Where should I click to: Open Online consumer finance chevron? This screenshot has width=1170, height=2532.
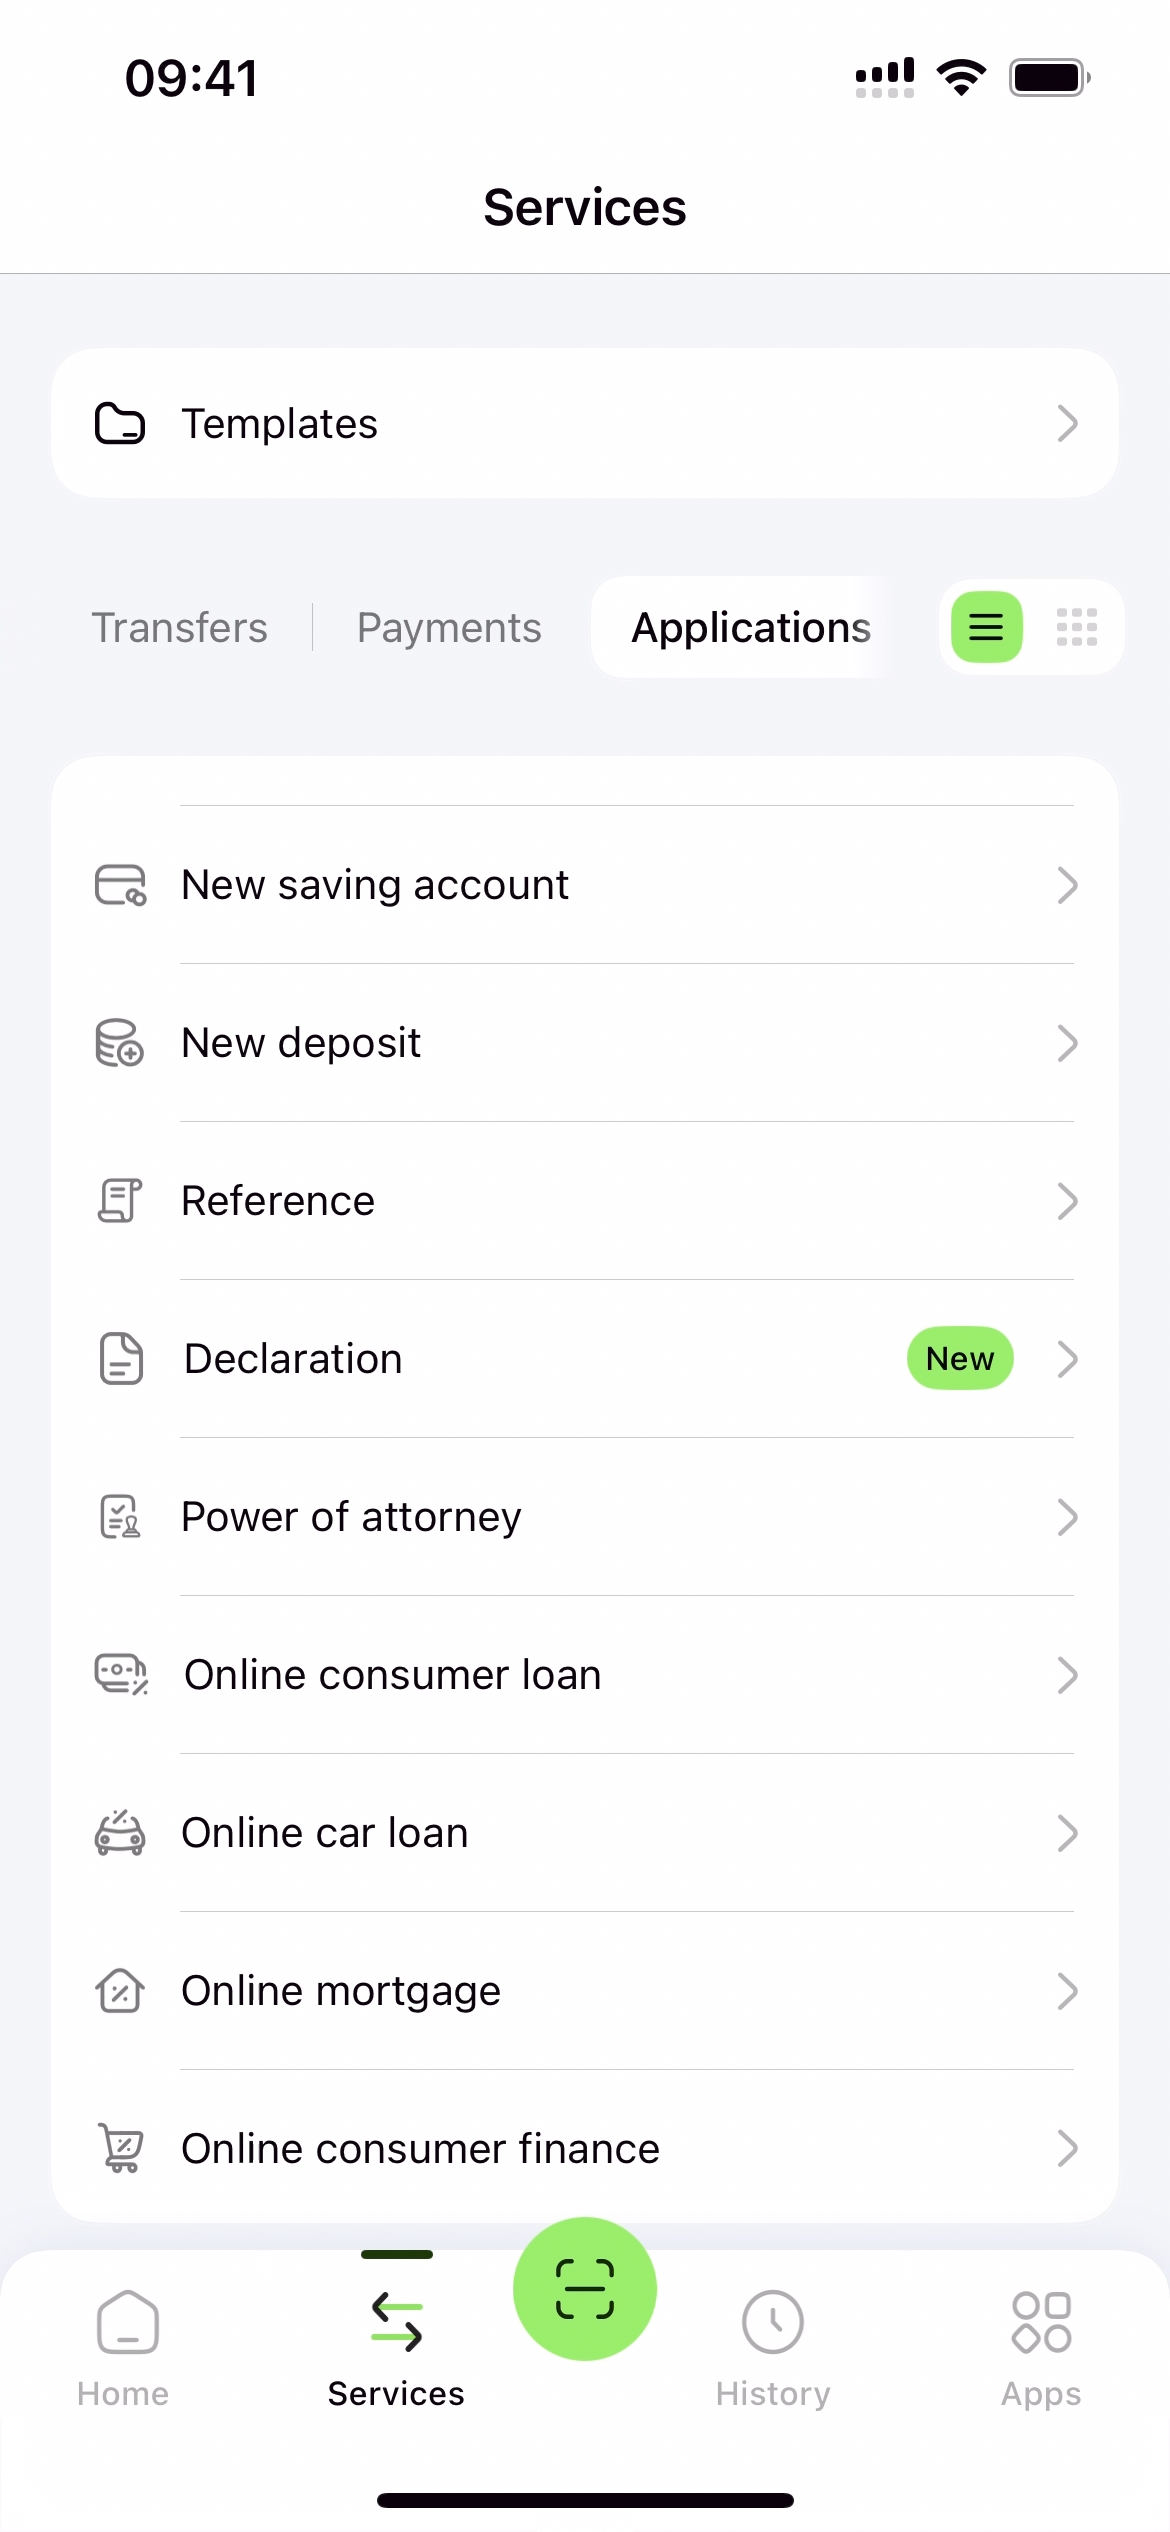(1067, 2149)
